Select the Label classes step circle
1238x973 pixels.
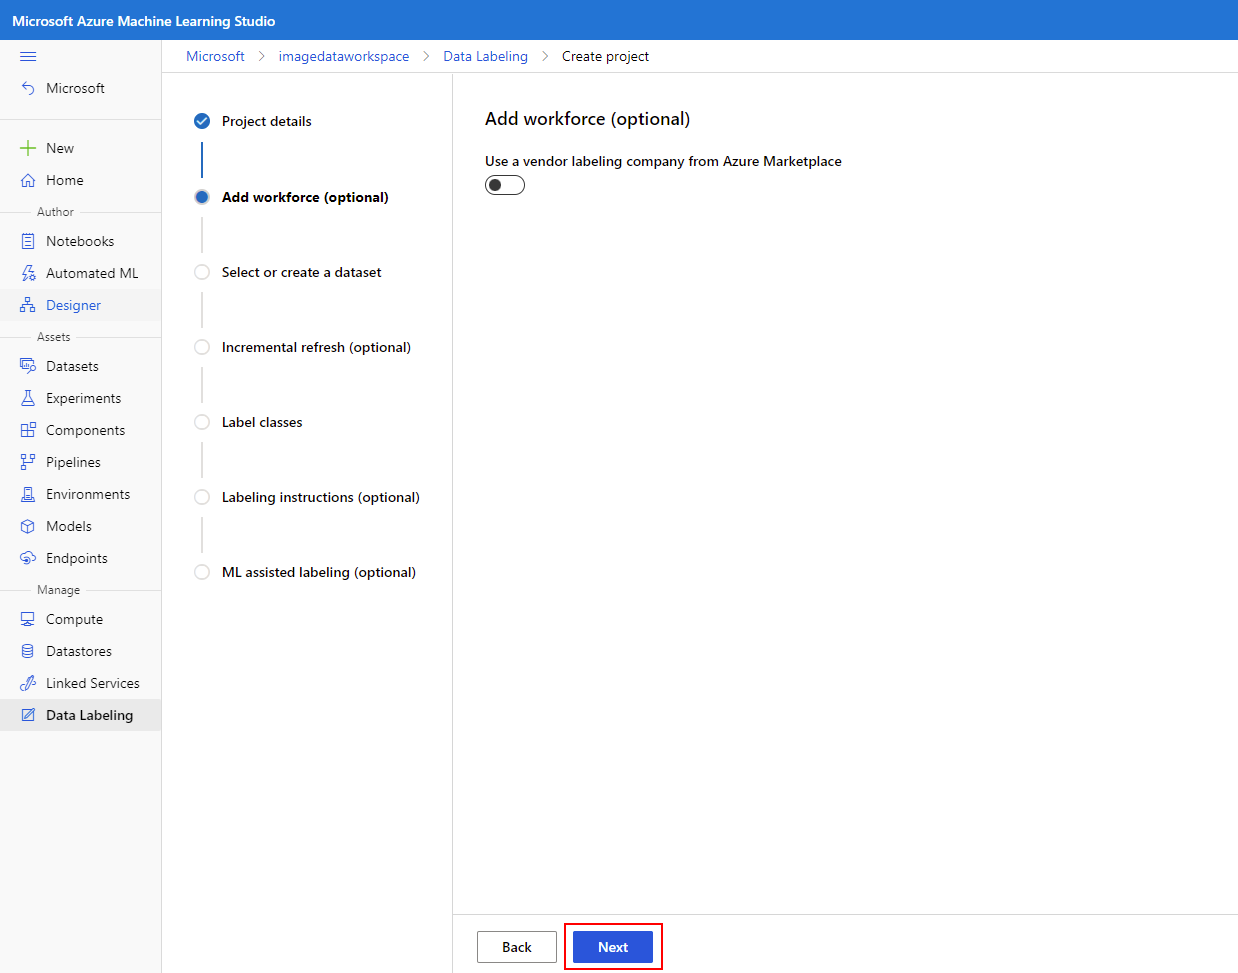(202, 422)
